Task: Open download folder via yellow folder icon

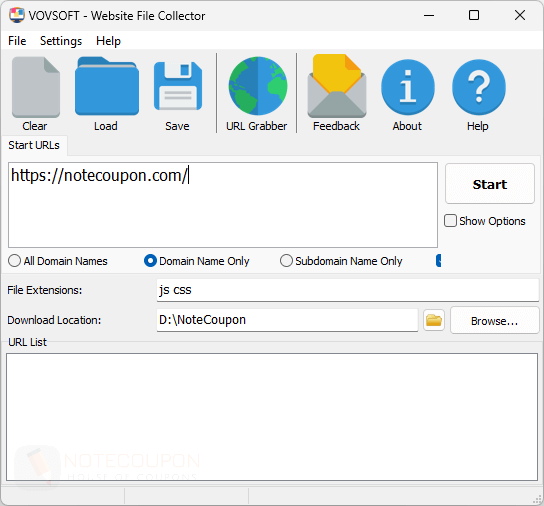Action: point(434,320)
